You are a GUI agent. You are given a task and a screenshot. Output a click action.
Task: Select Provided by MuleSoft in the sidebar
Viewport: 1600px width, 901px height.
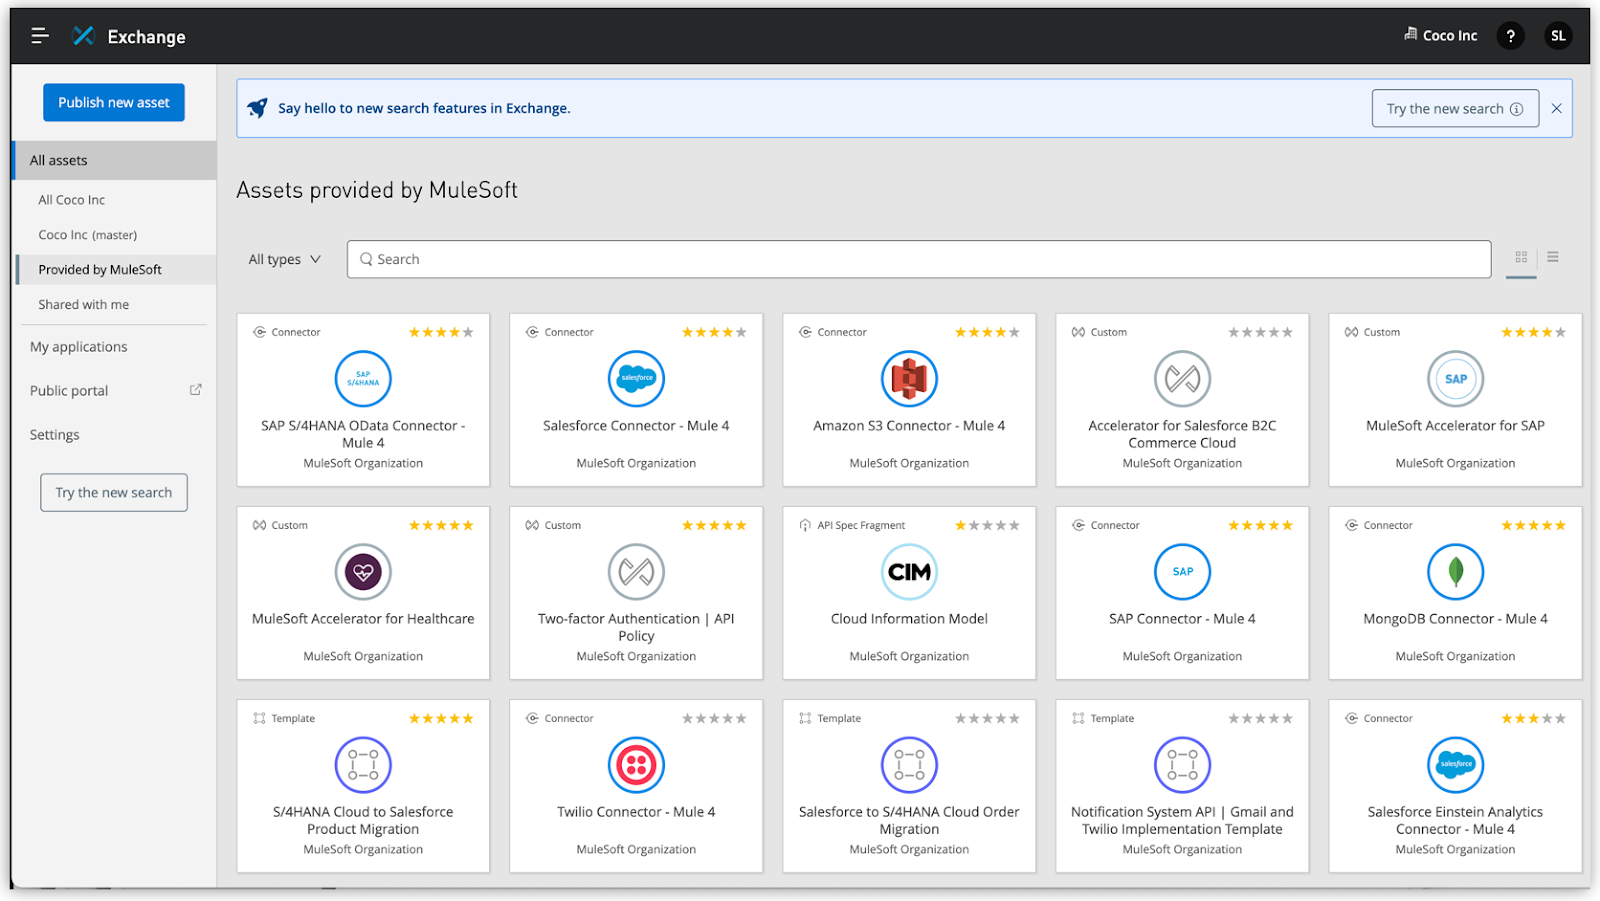115,270
